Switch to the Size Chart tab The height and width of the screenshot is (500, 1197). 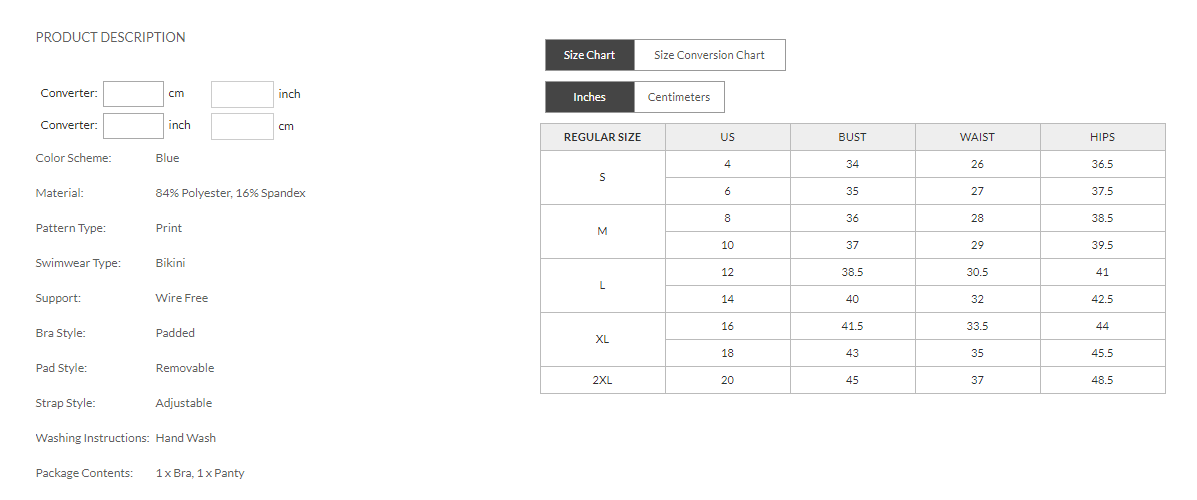(x=589, y=55)
